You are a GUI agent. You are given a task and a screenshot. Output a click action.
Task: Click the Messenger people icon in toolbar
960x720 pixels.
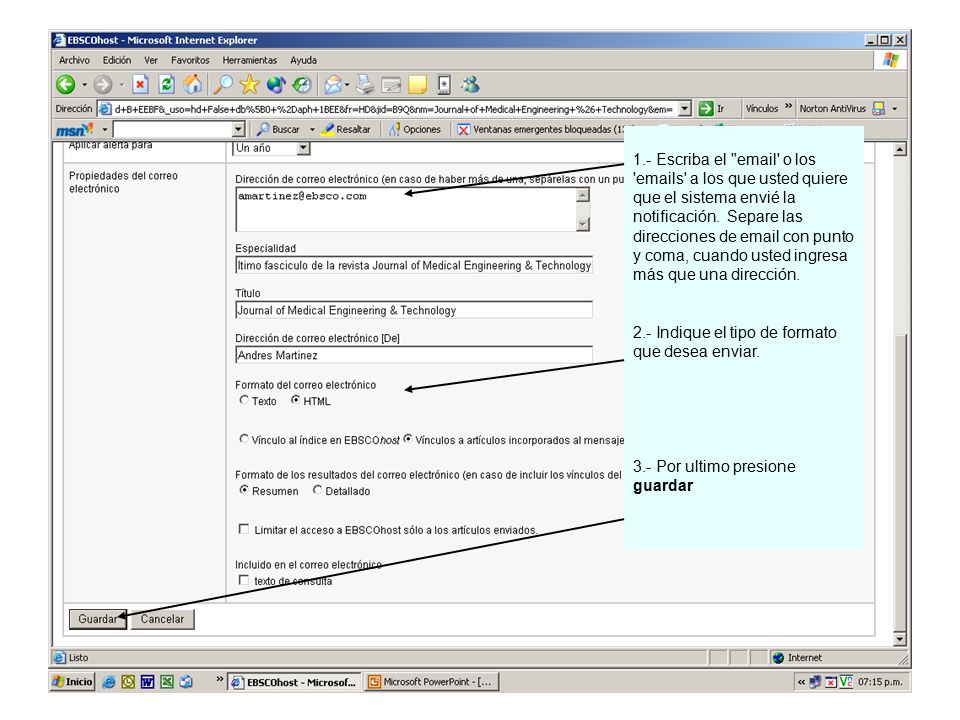click(470, 84)
